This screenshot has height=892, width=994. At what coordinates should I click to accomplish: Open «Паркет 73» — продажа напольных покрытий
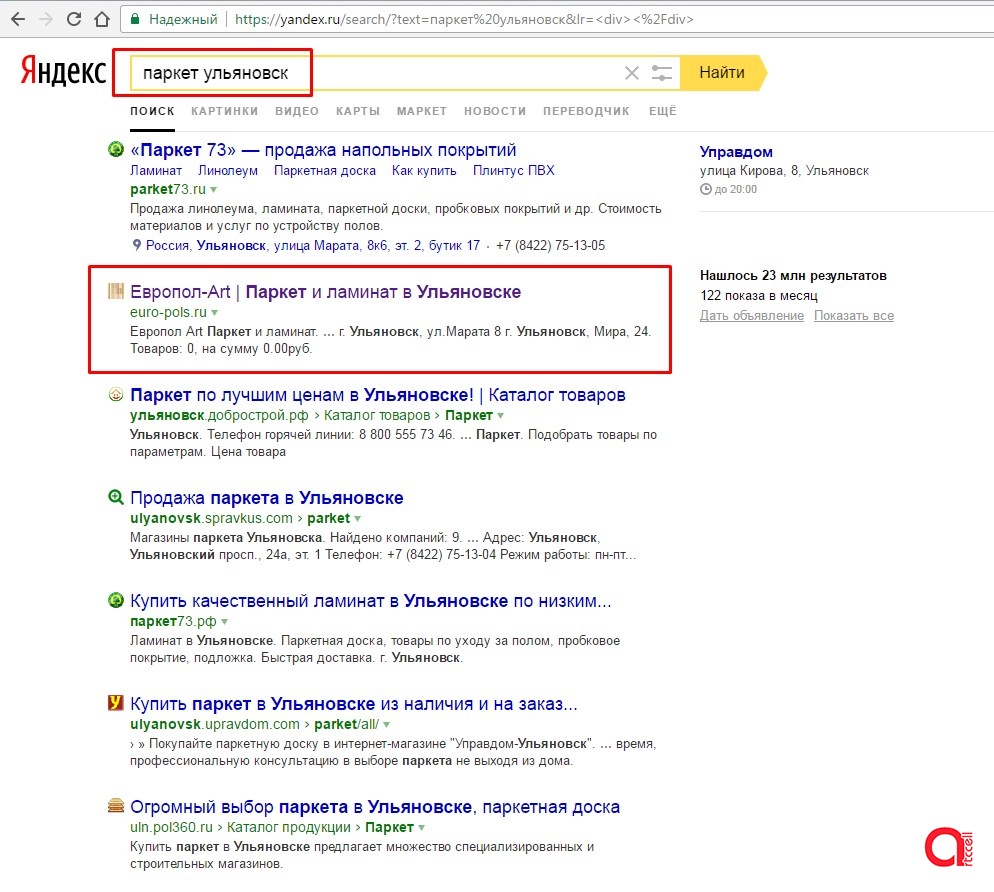[x=323, y=150]
